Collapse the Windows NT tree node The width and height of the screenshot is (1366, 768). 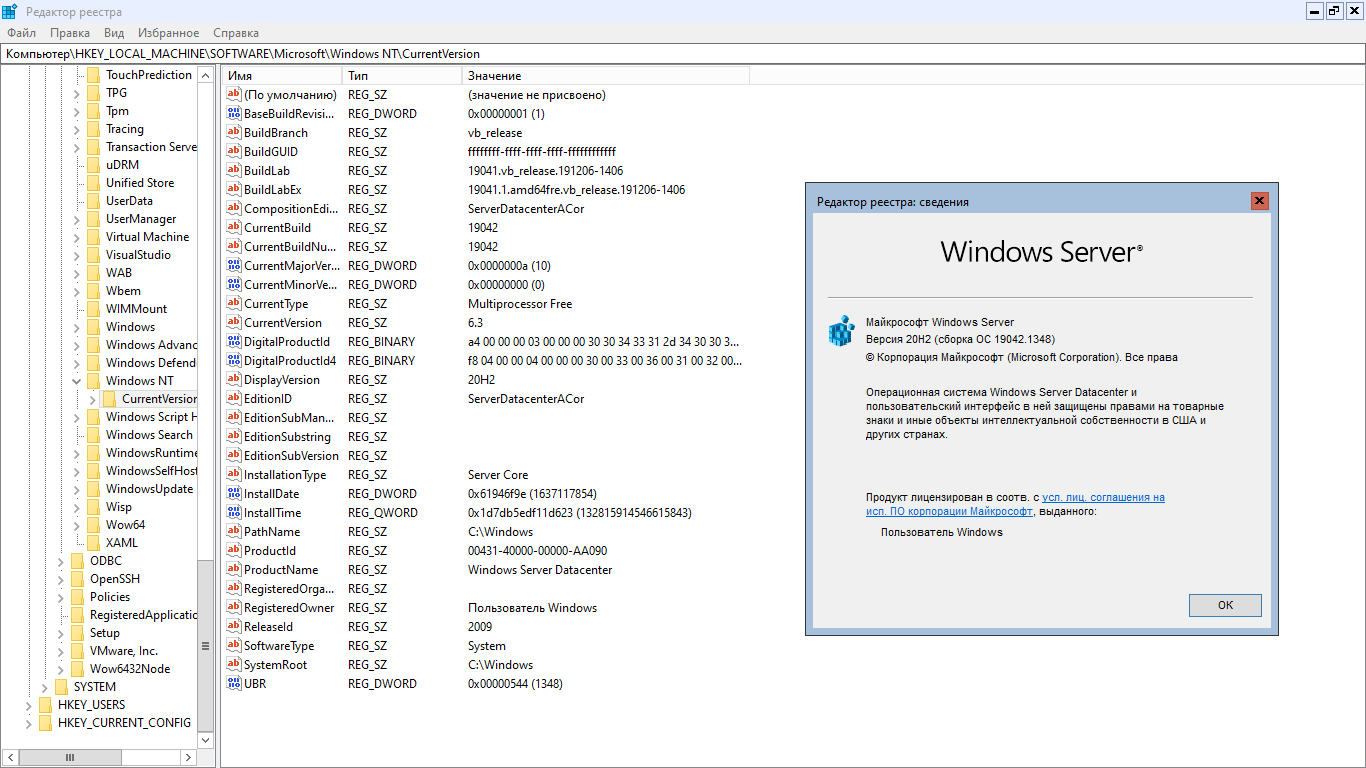(77, 381)
